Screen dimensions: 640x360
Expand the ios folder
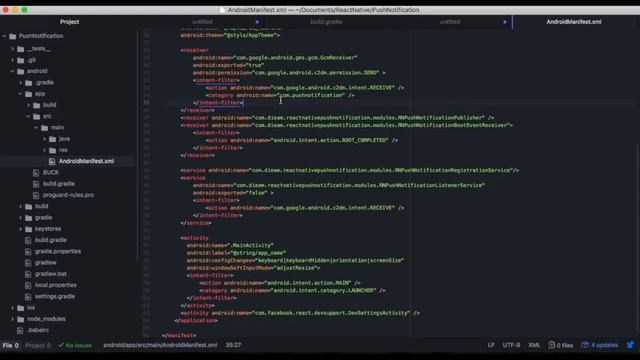coord(12,308)
